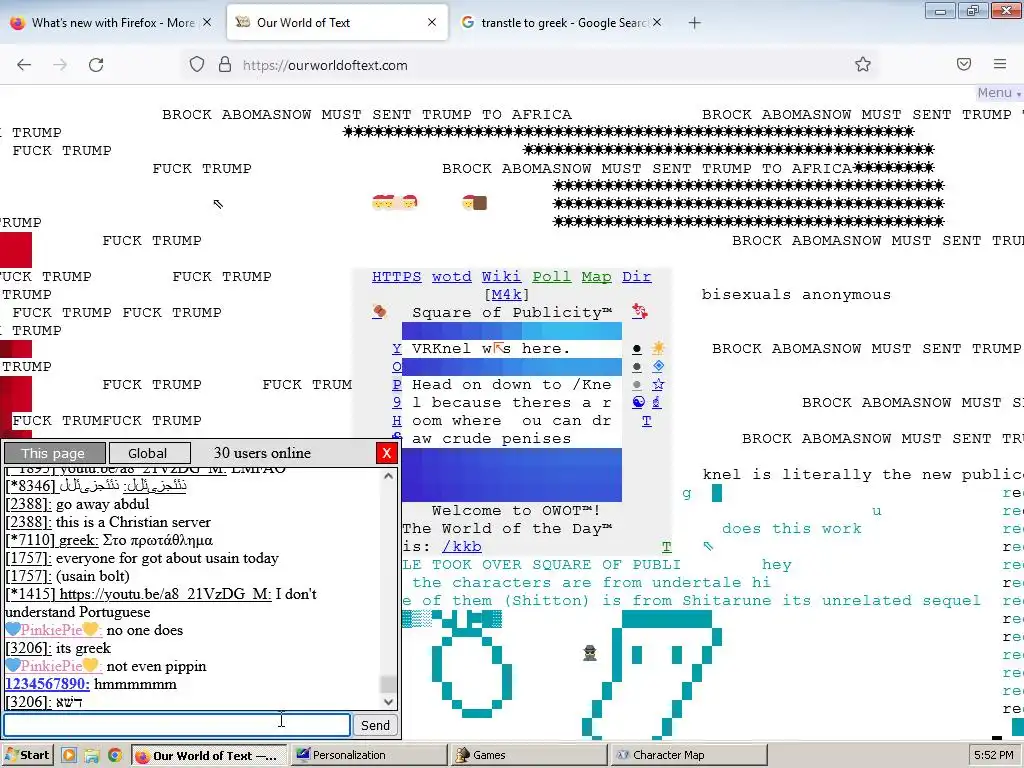The width and height of the screenshot is (1024, 768).
Task: Open the Map link
Action: pyautogui.click(x=596, y=276)
